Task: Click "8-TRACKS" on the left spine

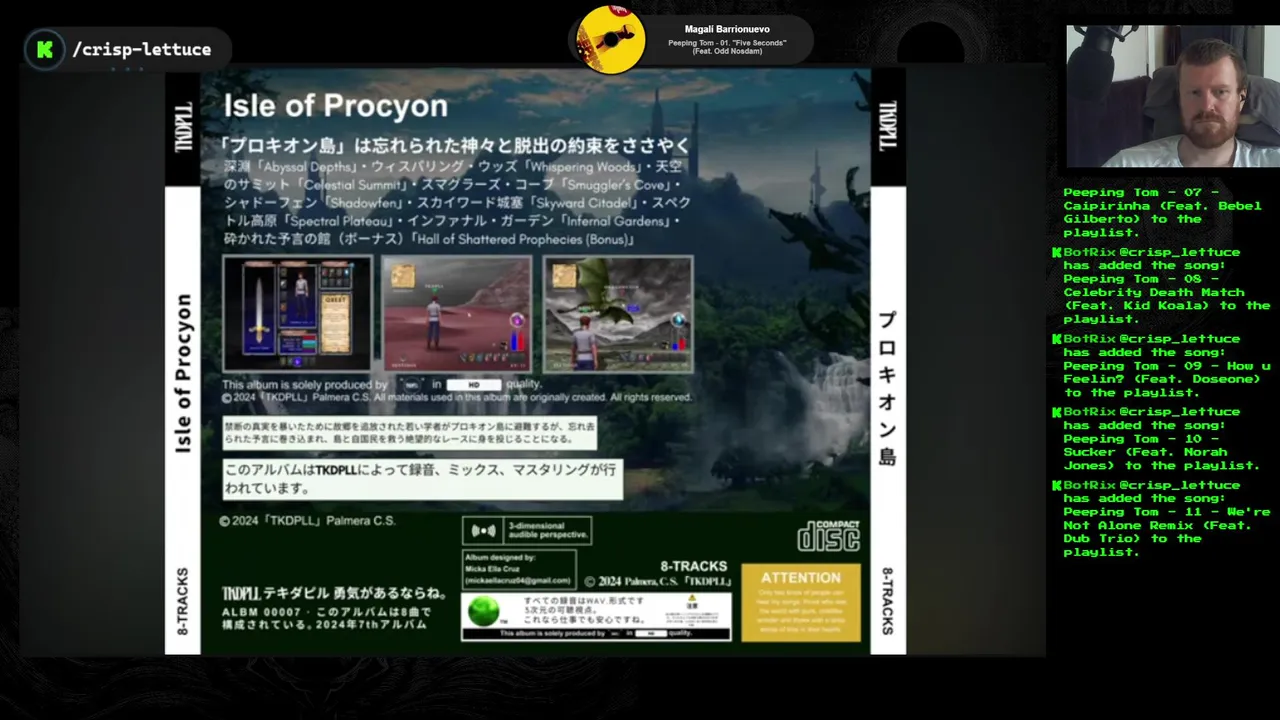Action: click(183, 602)
